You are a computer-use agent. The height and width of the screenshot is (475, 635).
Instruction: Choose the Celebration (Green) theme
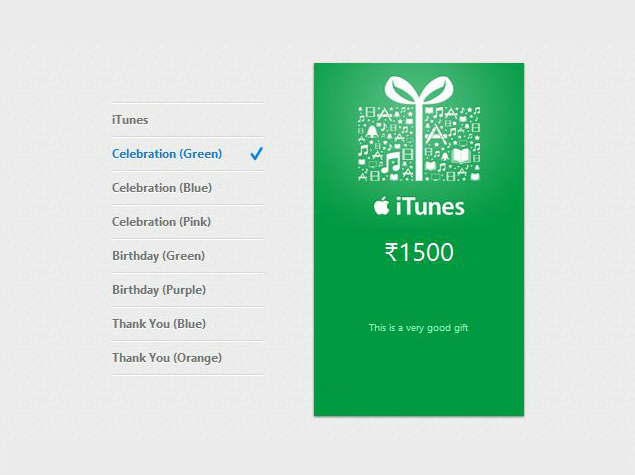(188, 154)
